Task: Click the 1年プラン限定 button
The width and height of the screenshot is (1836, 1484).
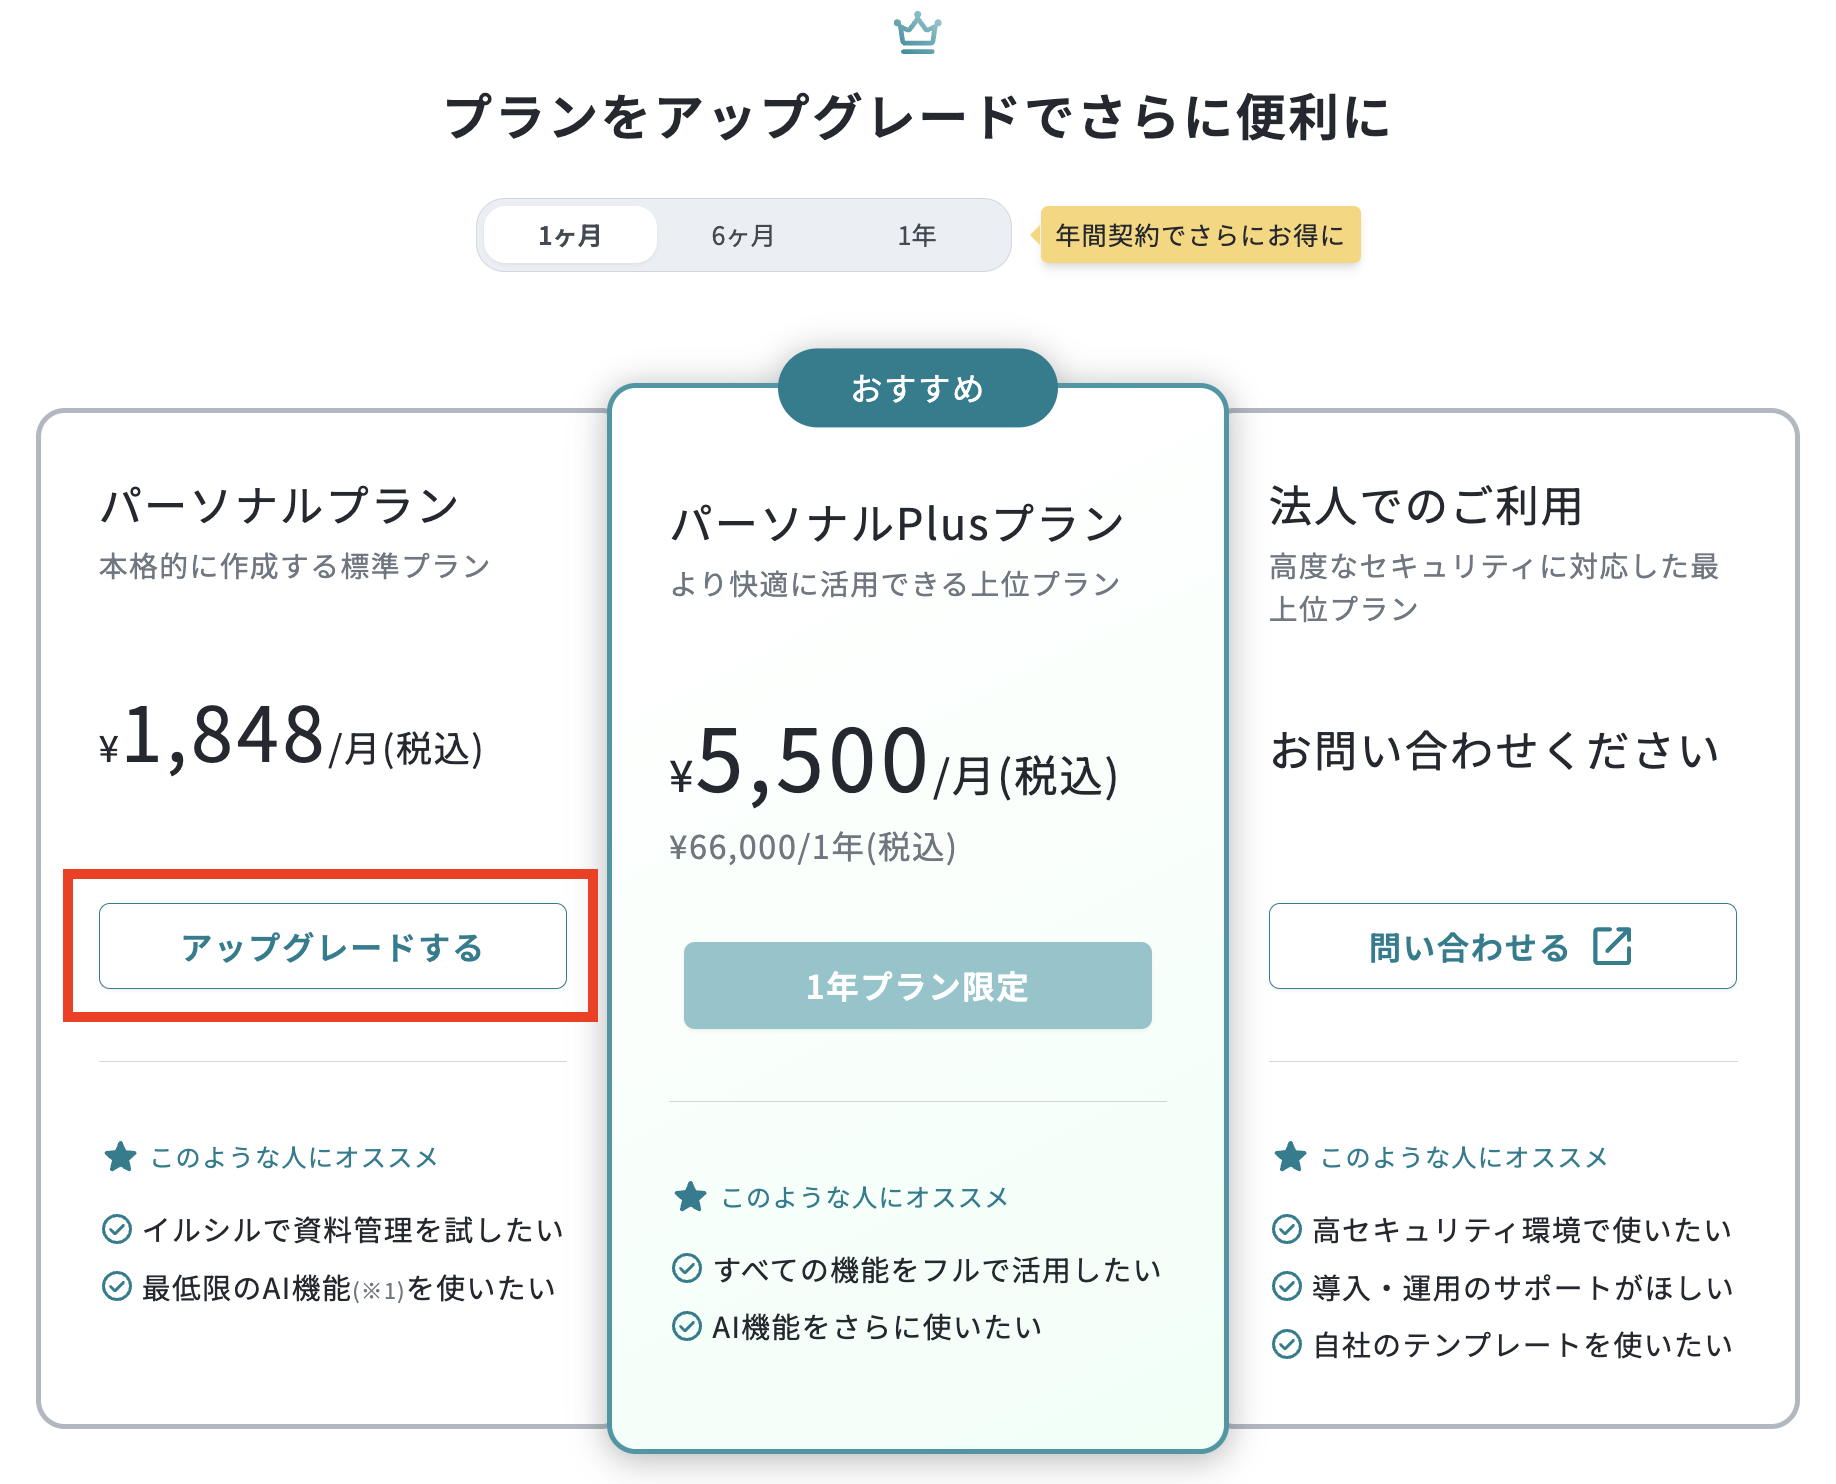Action: point(918,986)
